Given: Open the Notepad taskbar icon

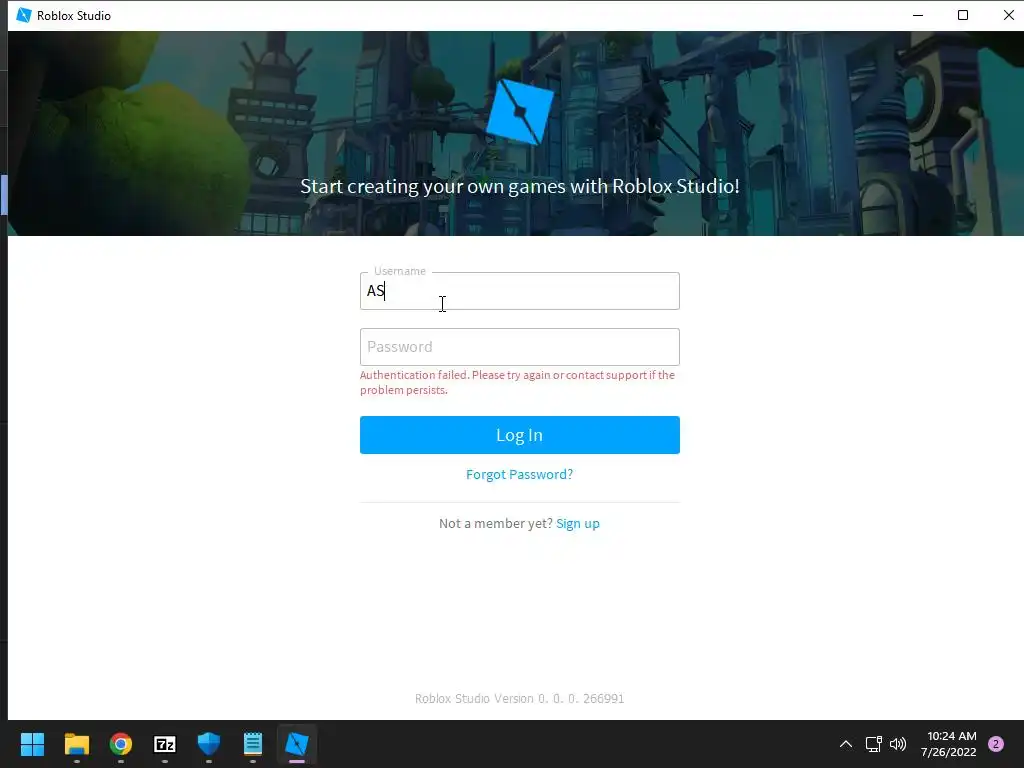Looking at the screenshot, I should (x=253, y=744).
